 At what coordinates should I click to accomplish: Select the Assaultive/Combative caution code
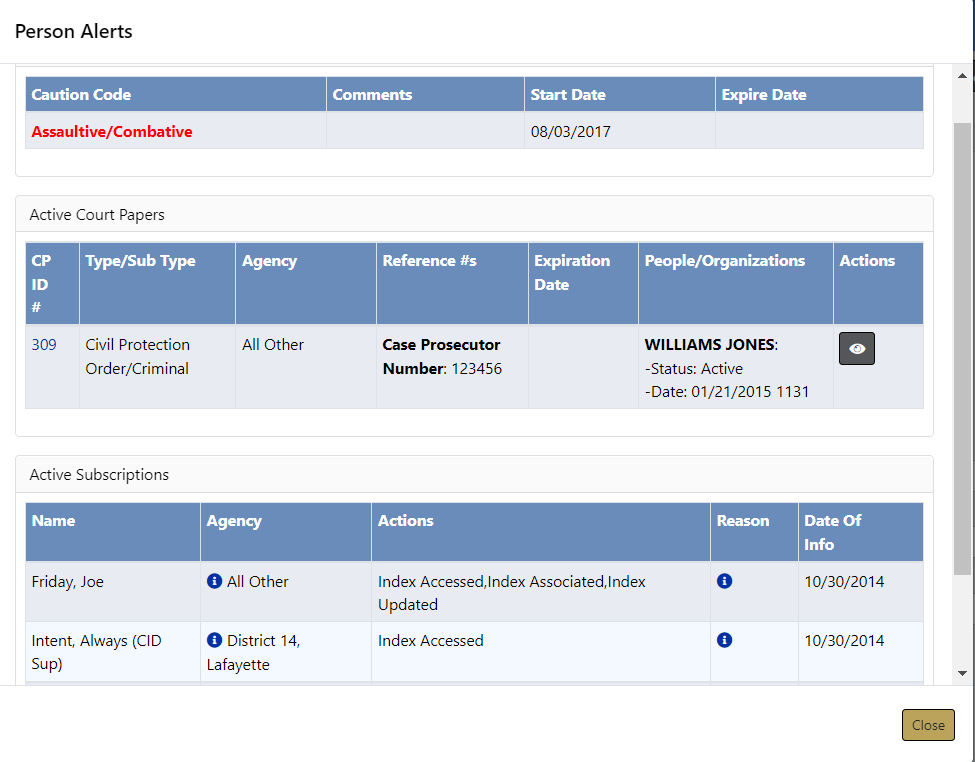[112, 131]
